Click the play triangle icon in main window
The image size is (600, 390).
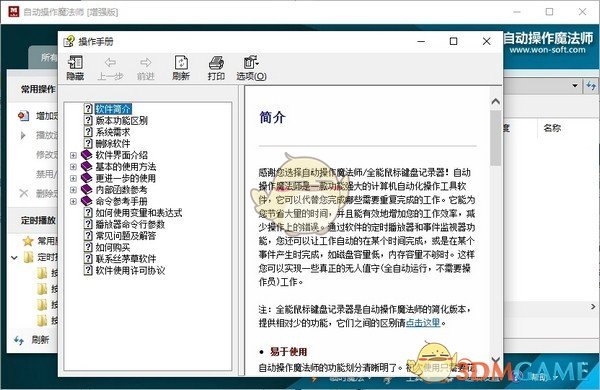[23, 135]
